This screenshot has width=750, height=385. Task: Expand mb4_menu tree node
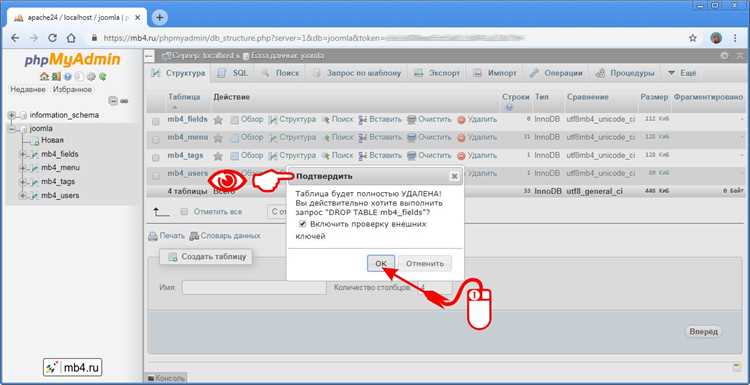click(22, 168)
